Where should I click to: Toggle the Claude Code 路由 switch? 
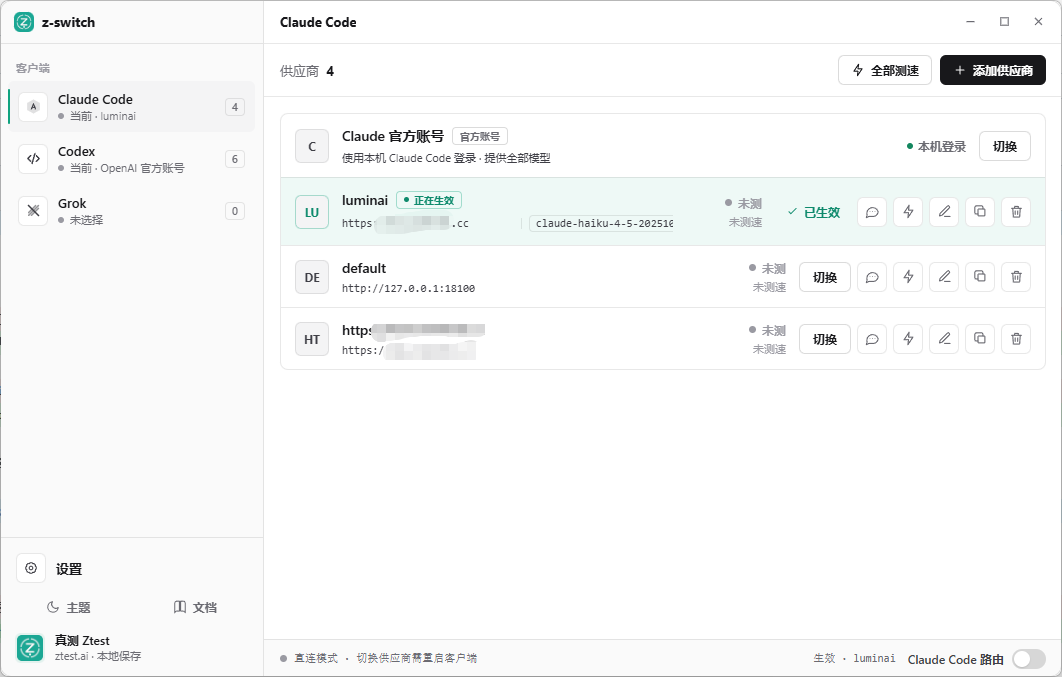1029,659
